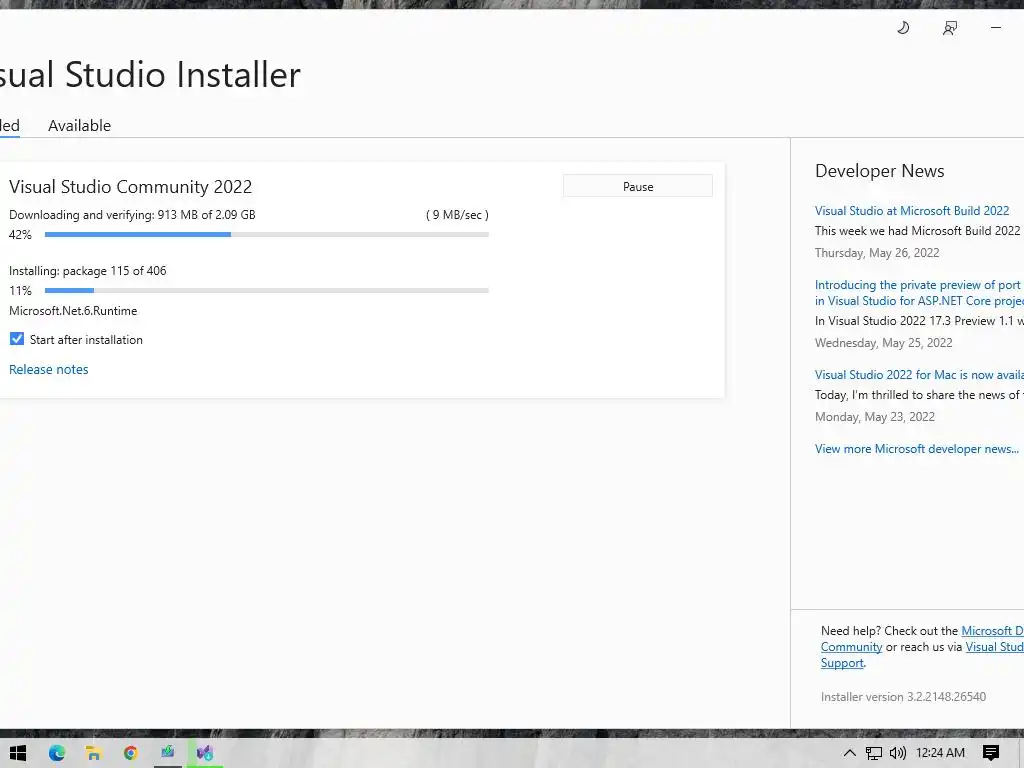1024x768 pixels.
Task: Minimize the Visual Studio Installer window
Action: (x=996, y=27)
